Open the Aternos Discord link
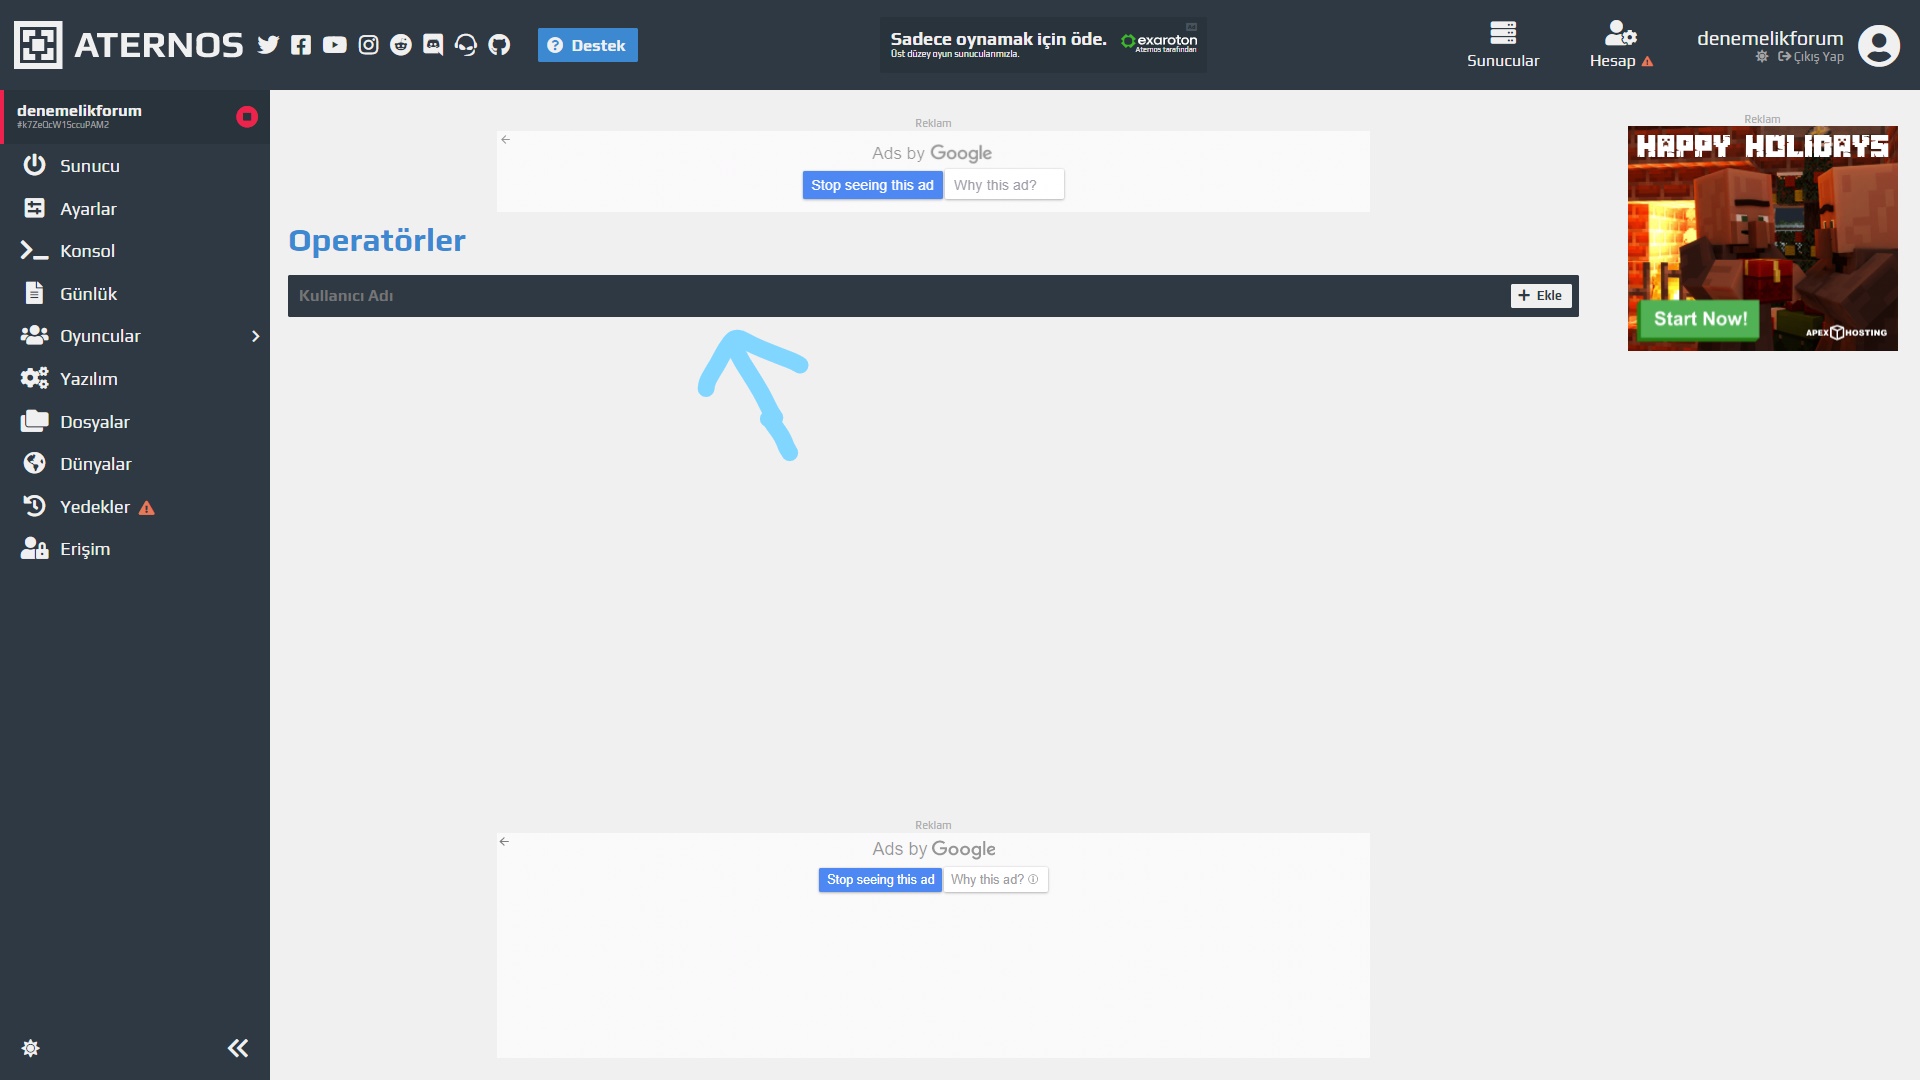 (433, 45)
